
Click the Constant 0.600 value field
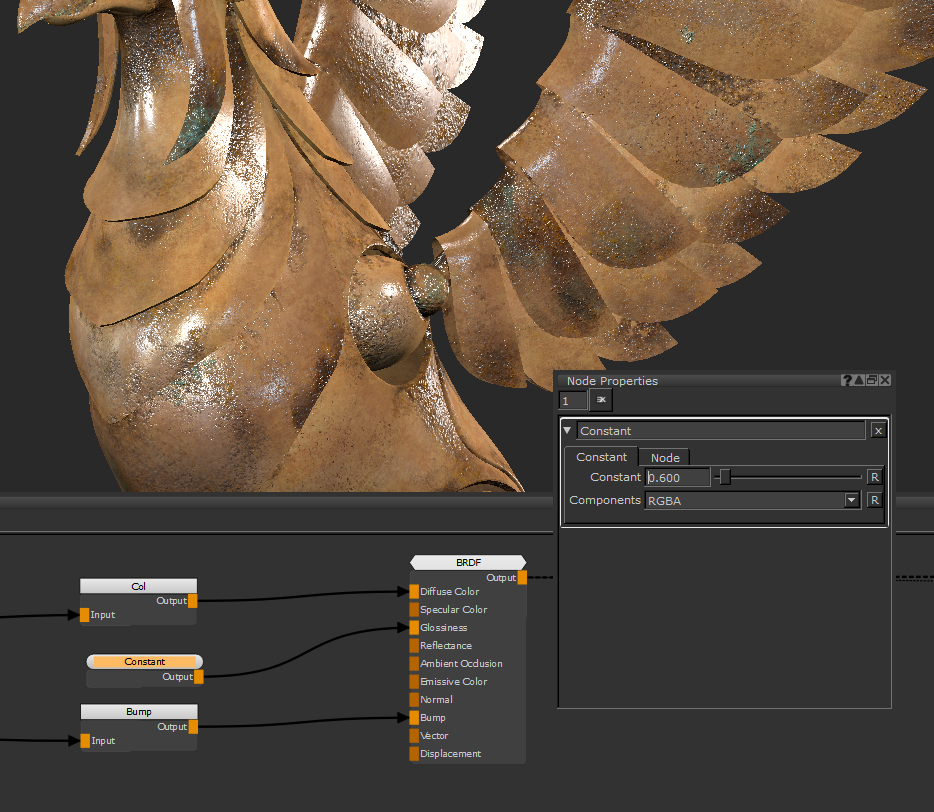[x=677, y=477]
